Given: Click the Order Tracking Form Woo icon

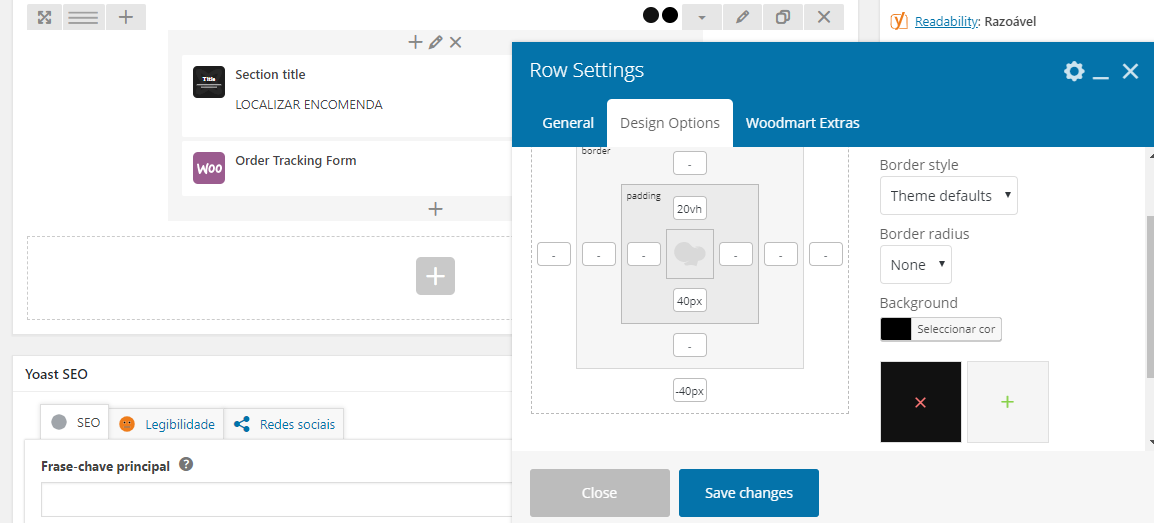Looking at the screenshot, I should 209,168.
